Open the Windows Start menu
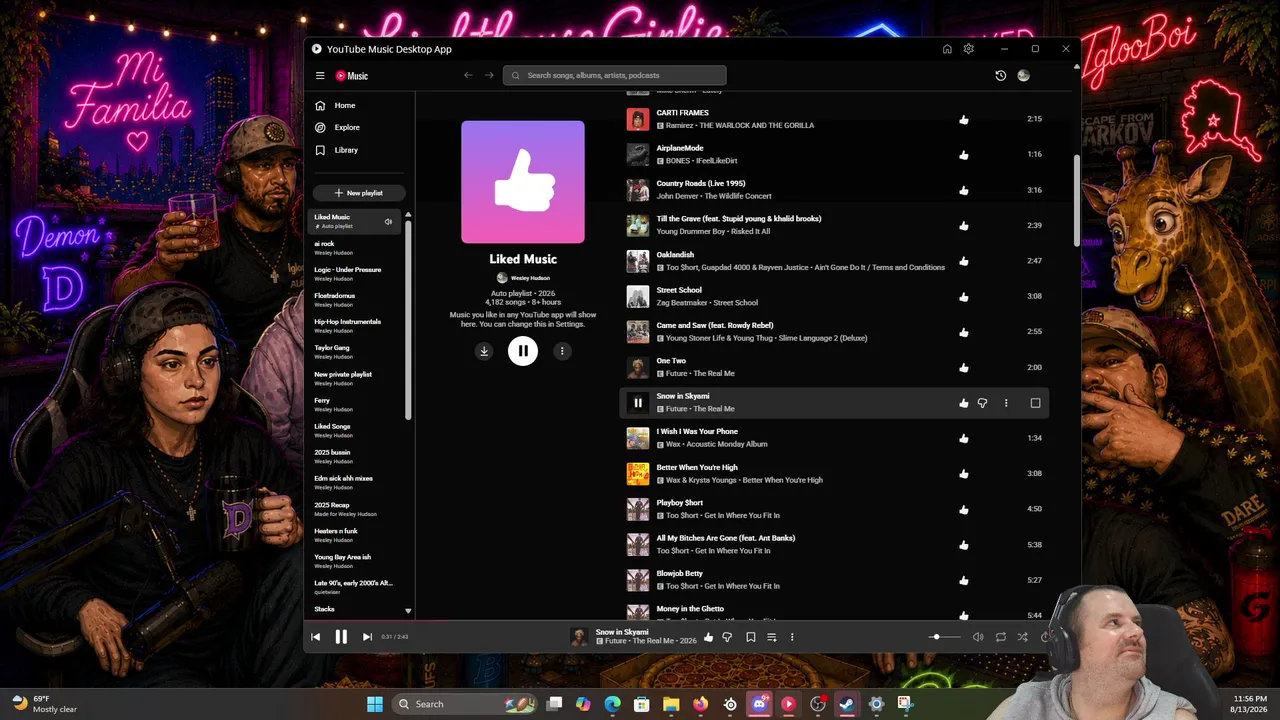The width and height of the screenshot is (1280, 720). tap(374, 704)
